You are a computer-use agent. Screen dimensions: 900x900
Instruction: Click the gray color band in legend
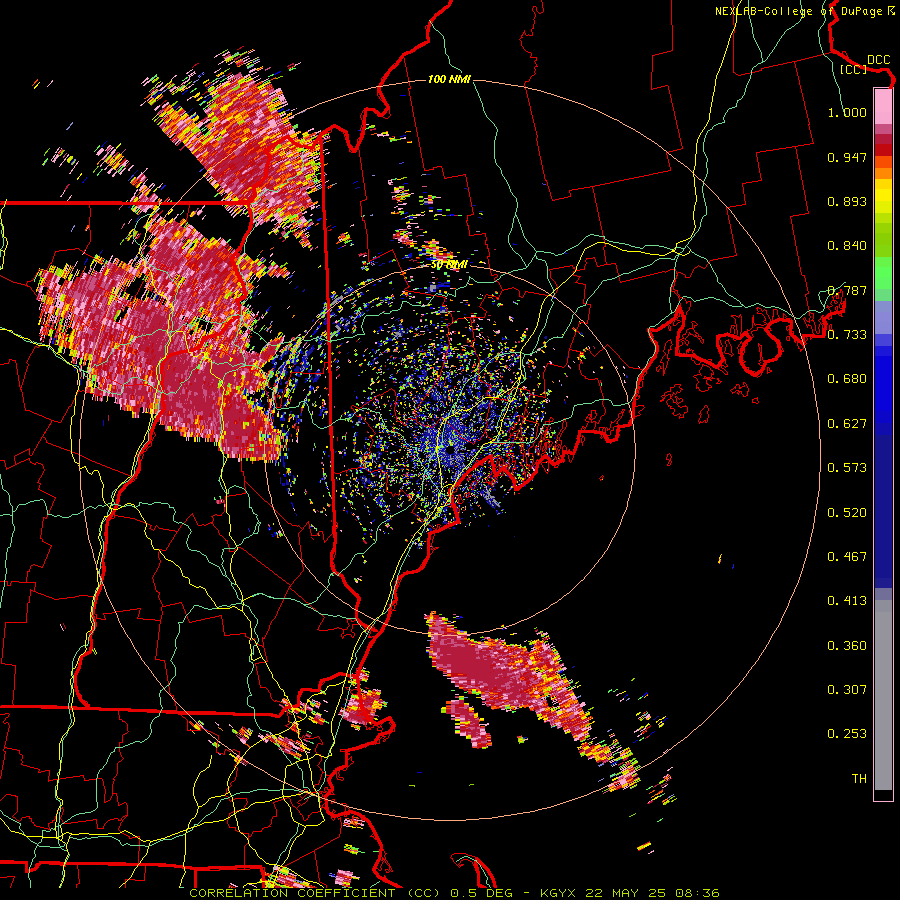pos(883,695)
